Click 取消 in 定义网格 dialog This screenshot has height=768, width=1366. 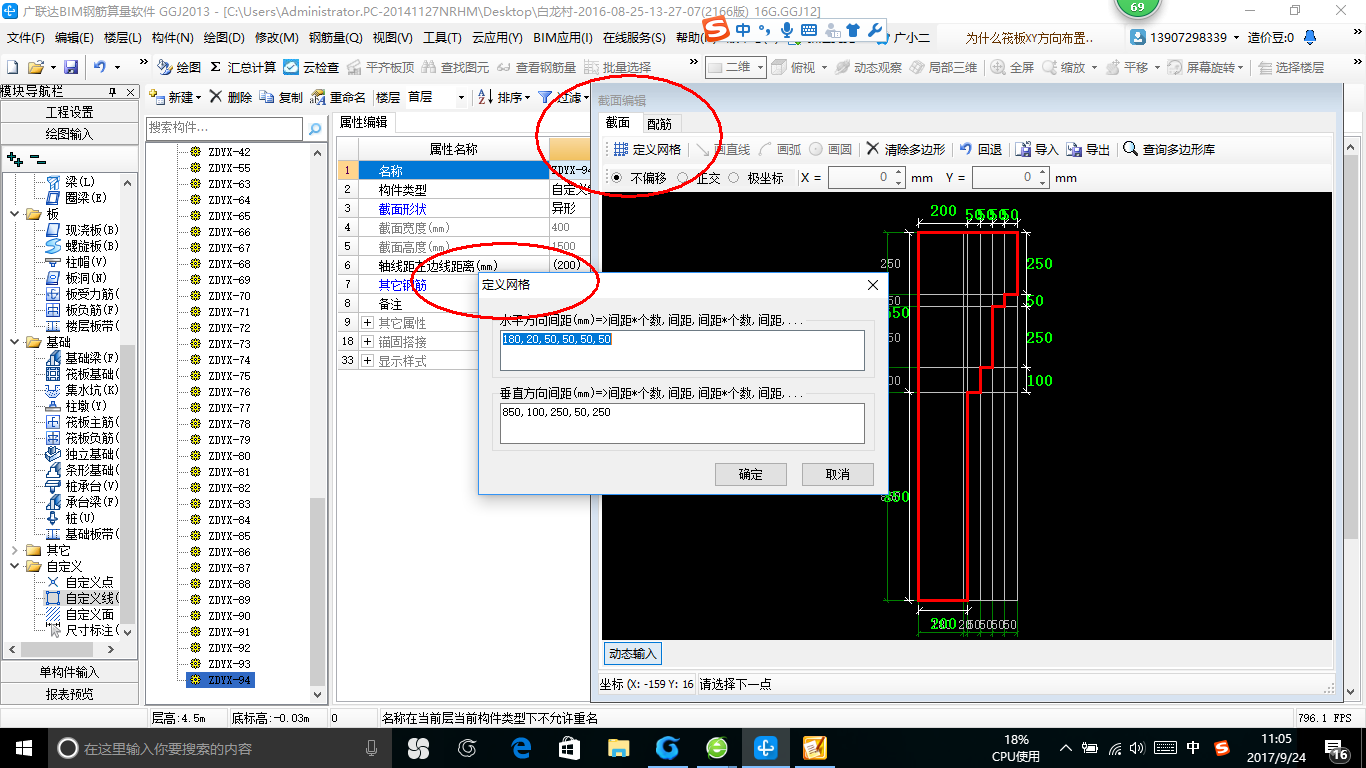(838, 474)
